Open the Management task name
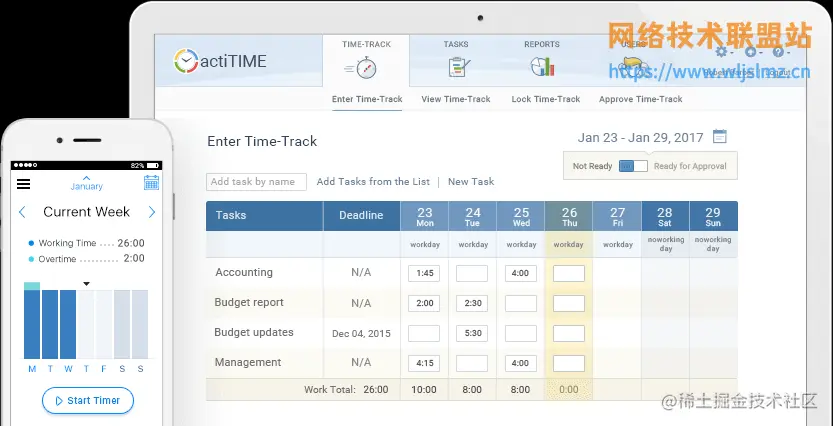 248,362
